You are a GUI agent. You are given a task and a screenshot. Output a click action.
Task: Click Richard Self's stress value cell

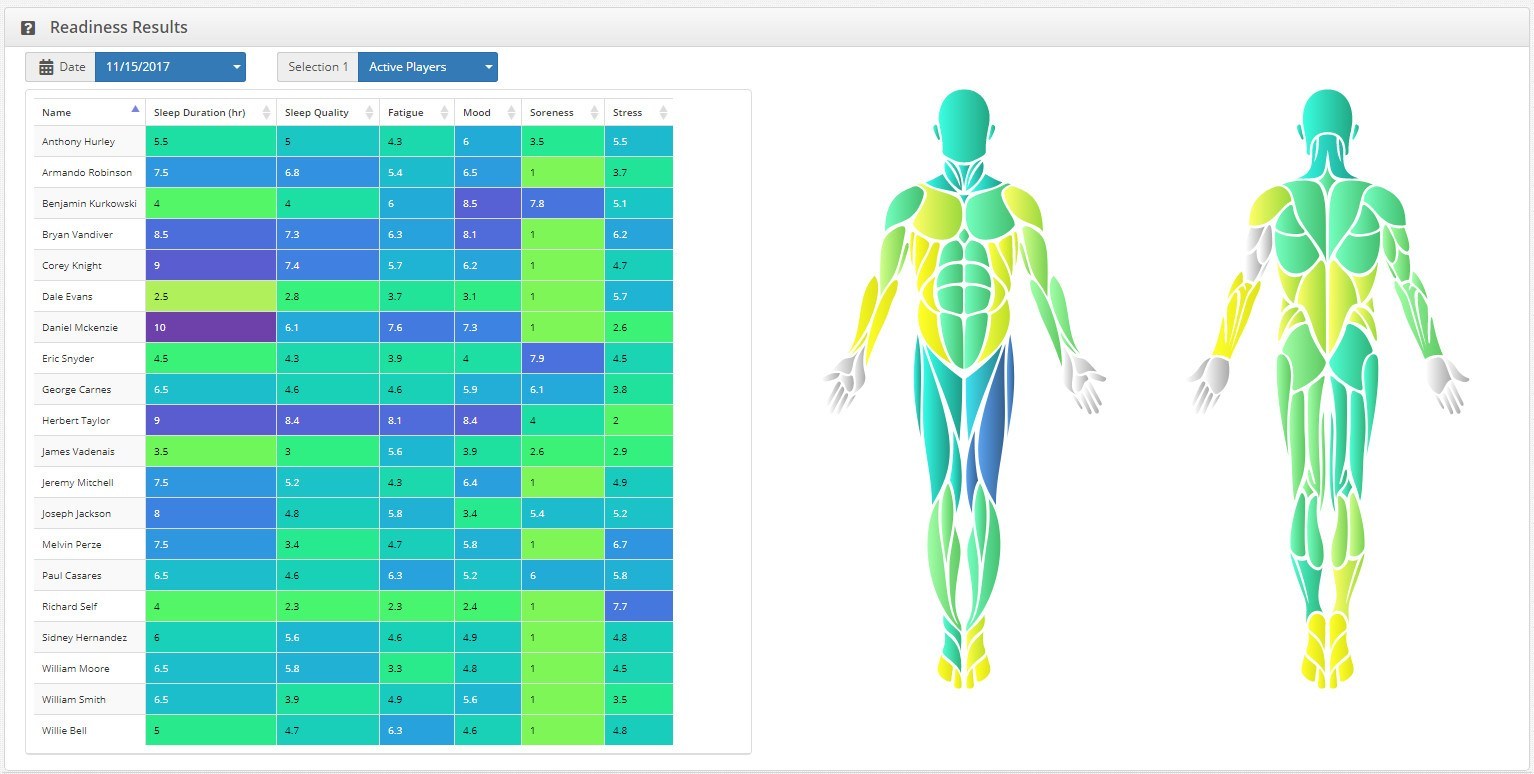pyautogui.click(x=638, y=607)
